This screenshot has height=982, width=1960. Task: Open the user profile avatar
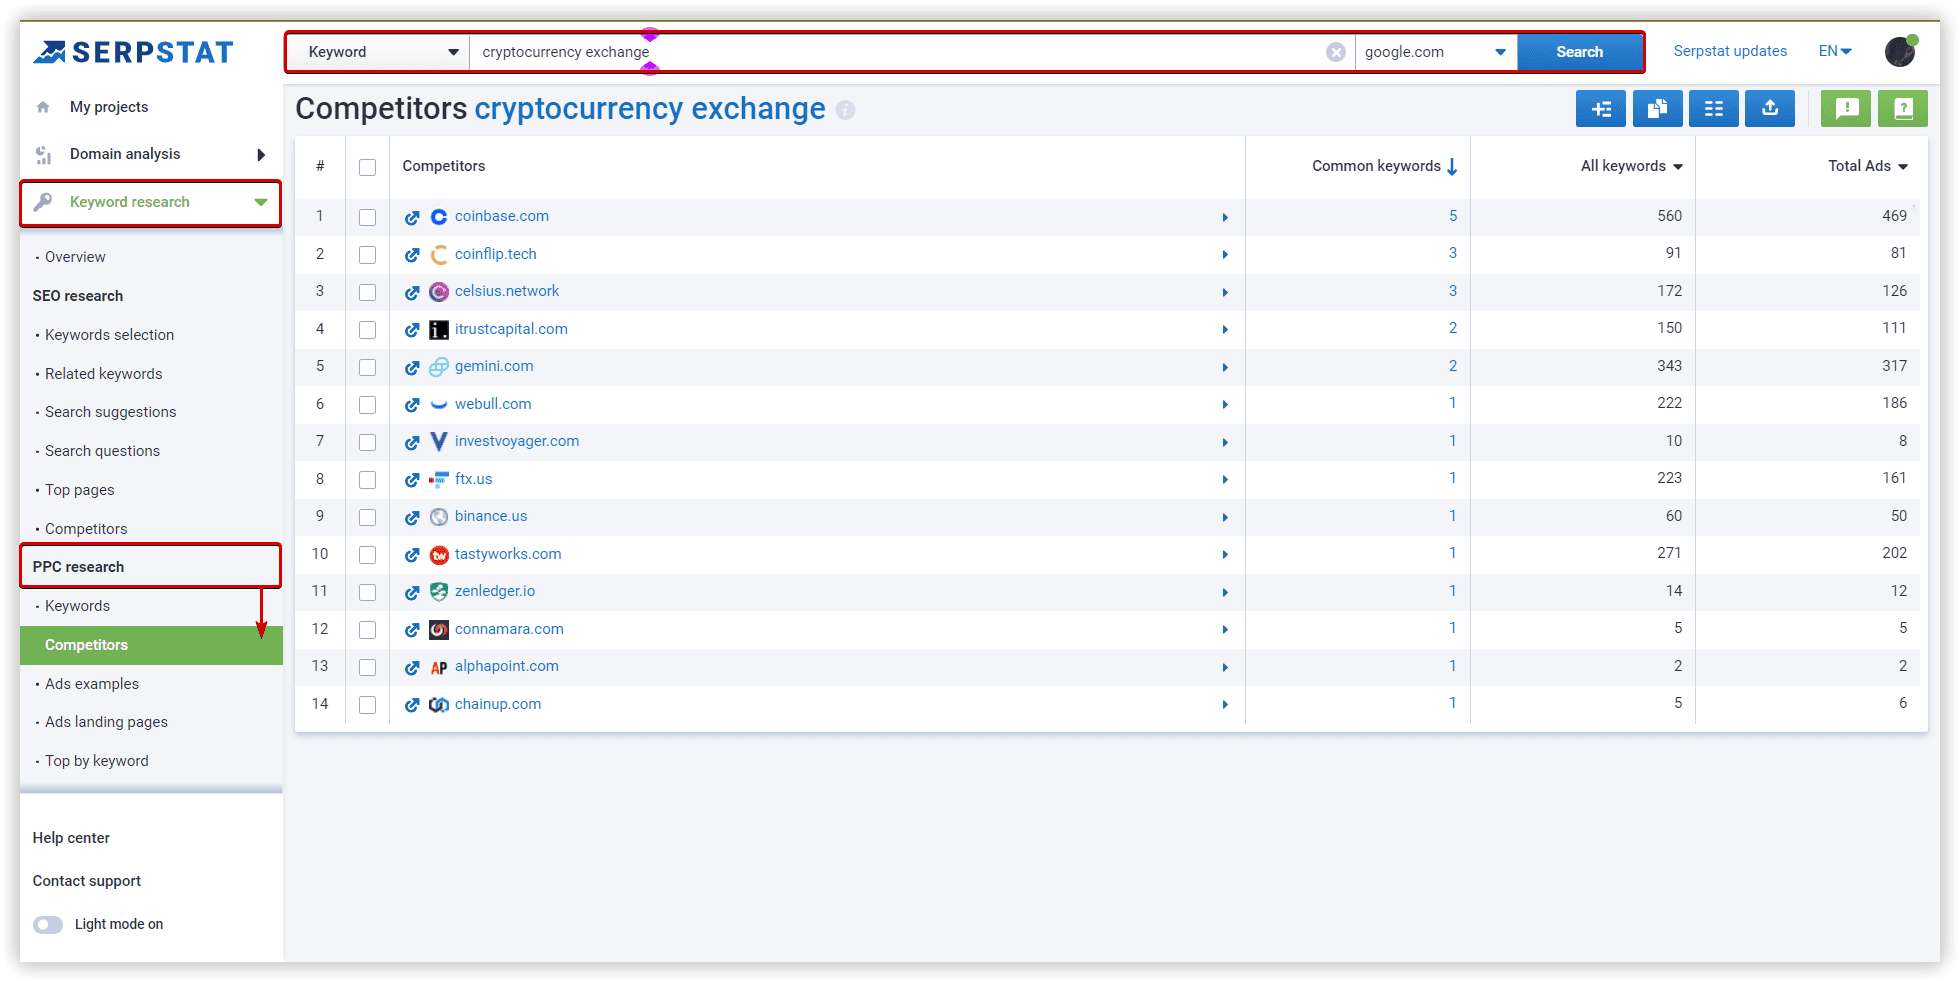pyautogui.click(x=1900, y=51)
